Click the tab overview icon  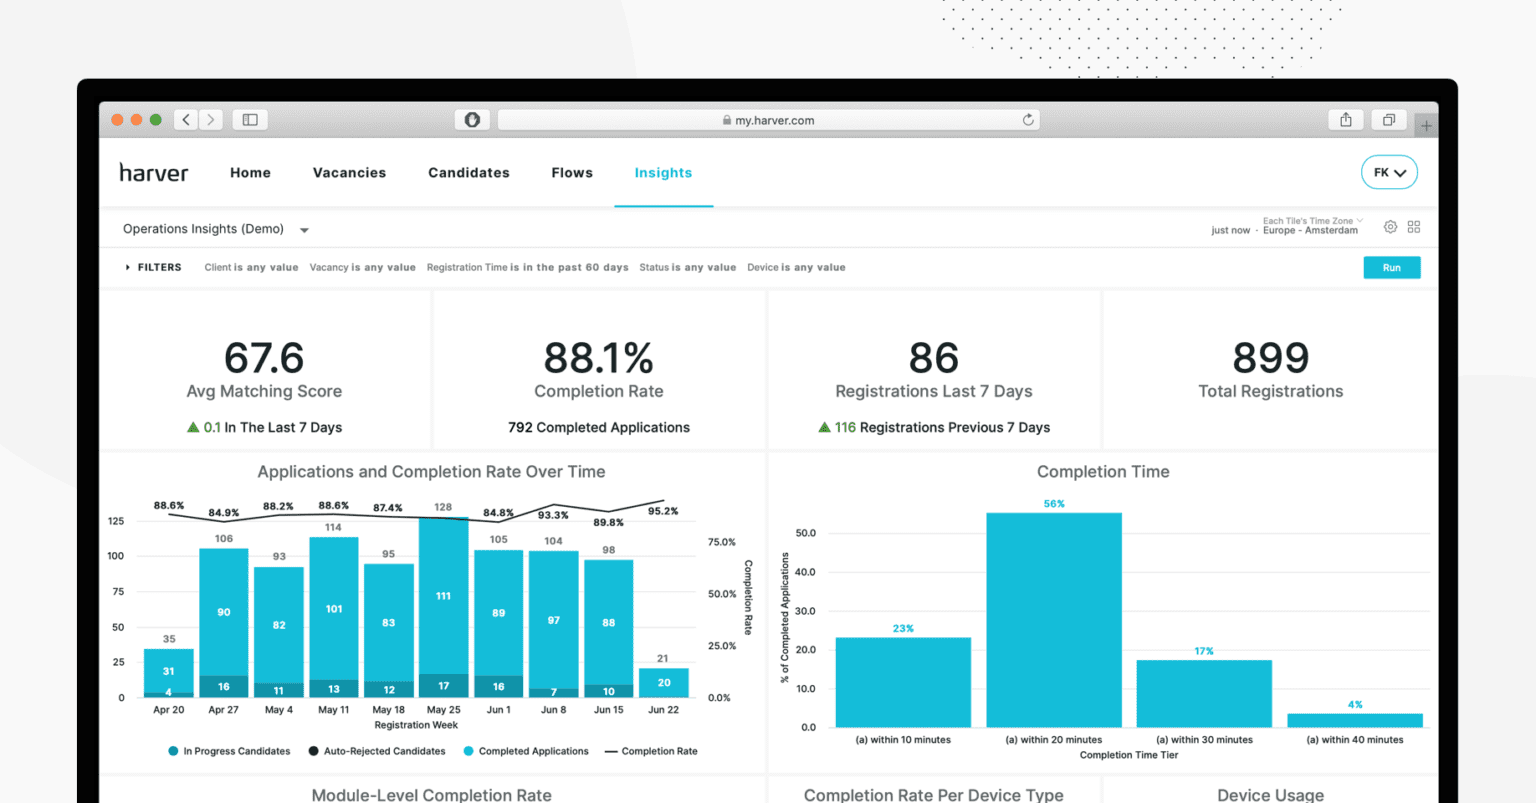coord(1388,119)
